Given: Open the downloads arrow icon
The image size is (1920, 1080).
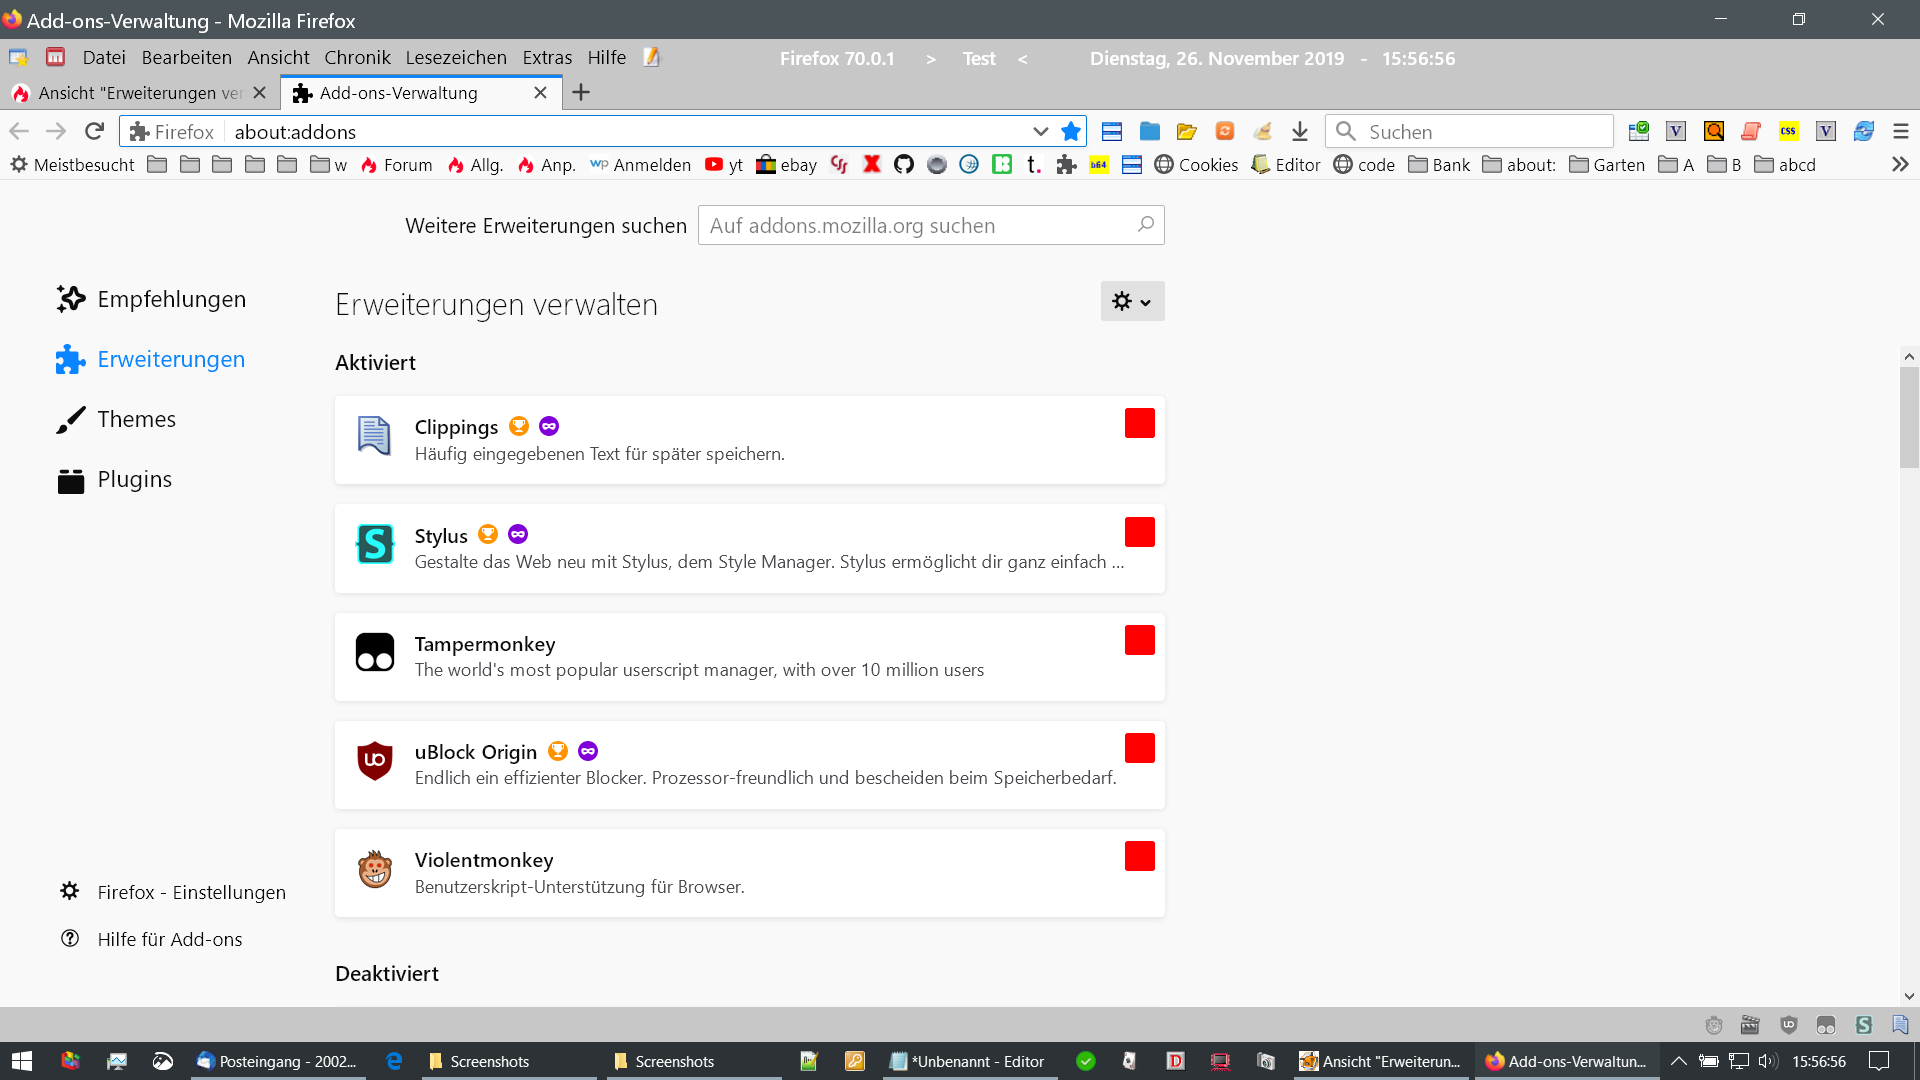Looking at the screenshot, I should (x=1299, y=131).
